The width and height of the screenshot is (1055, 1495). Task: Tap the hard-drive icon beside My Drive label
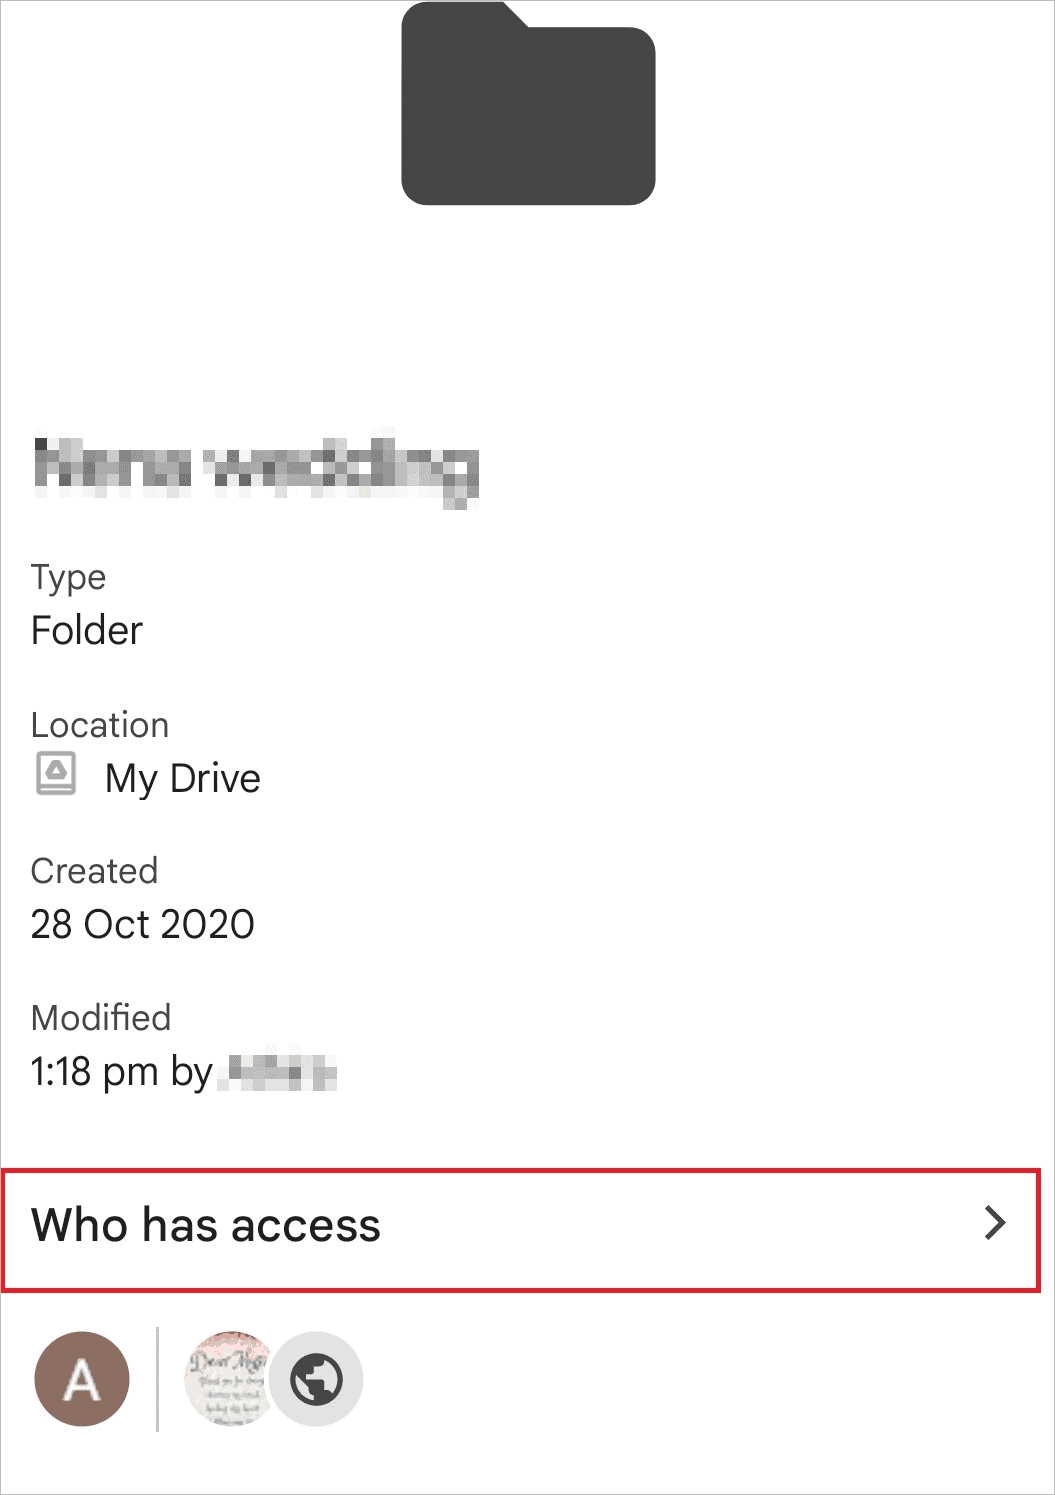click(x=55, y=774)
